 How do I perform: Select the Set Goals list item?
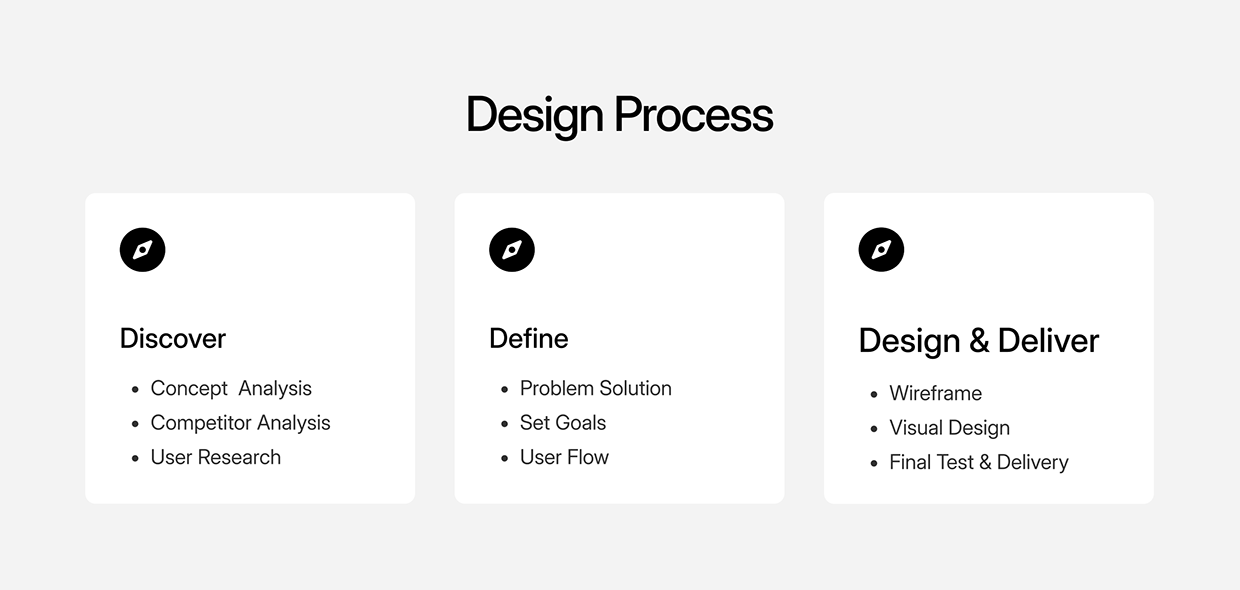pyautogui.click(x=563, y=423)
